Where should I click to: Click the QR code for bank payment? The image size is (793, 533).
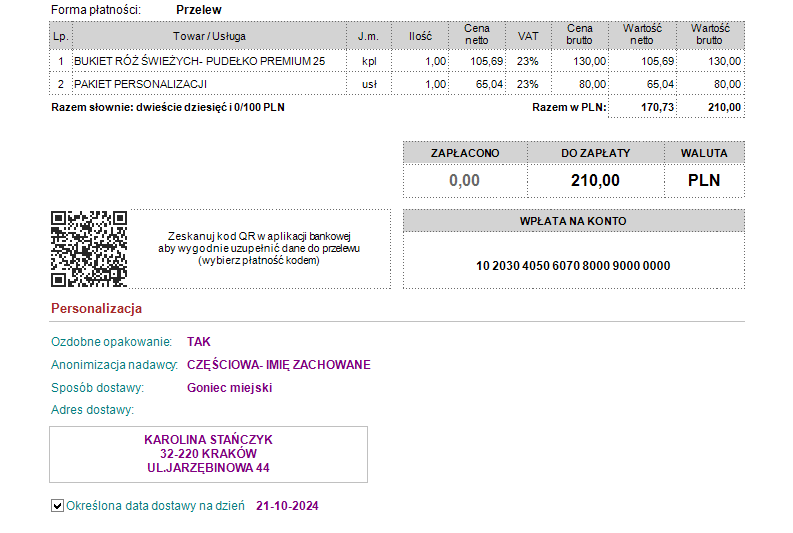[89, 249]
